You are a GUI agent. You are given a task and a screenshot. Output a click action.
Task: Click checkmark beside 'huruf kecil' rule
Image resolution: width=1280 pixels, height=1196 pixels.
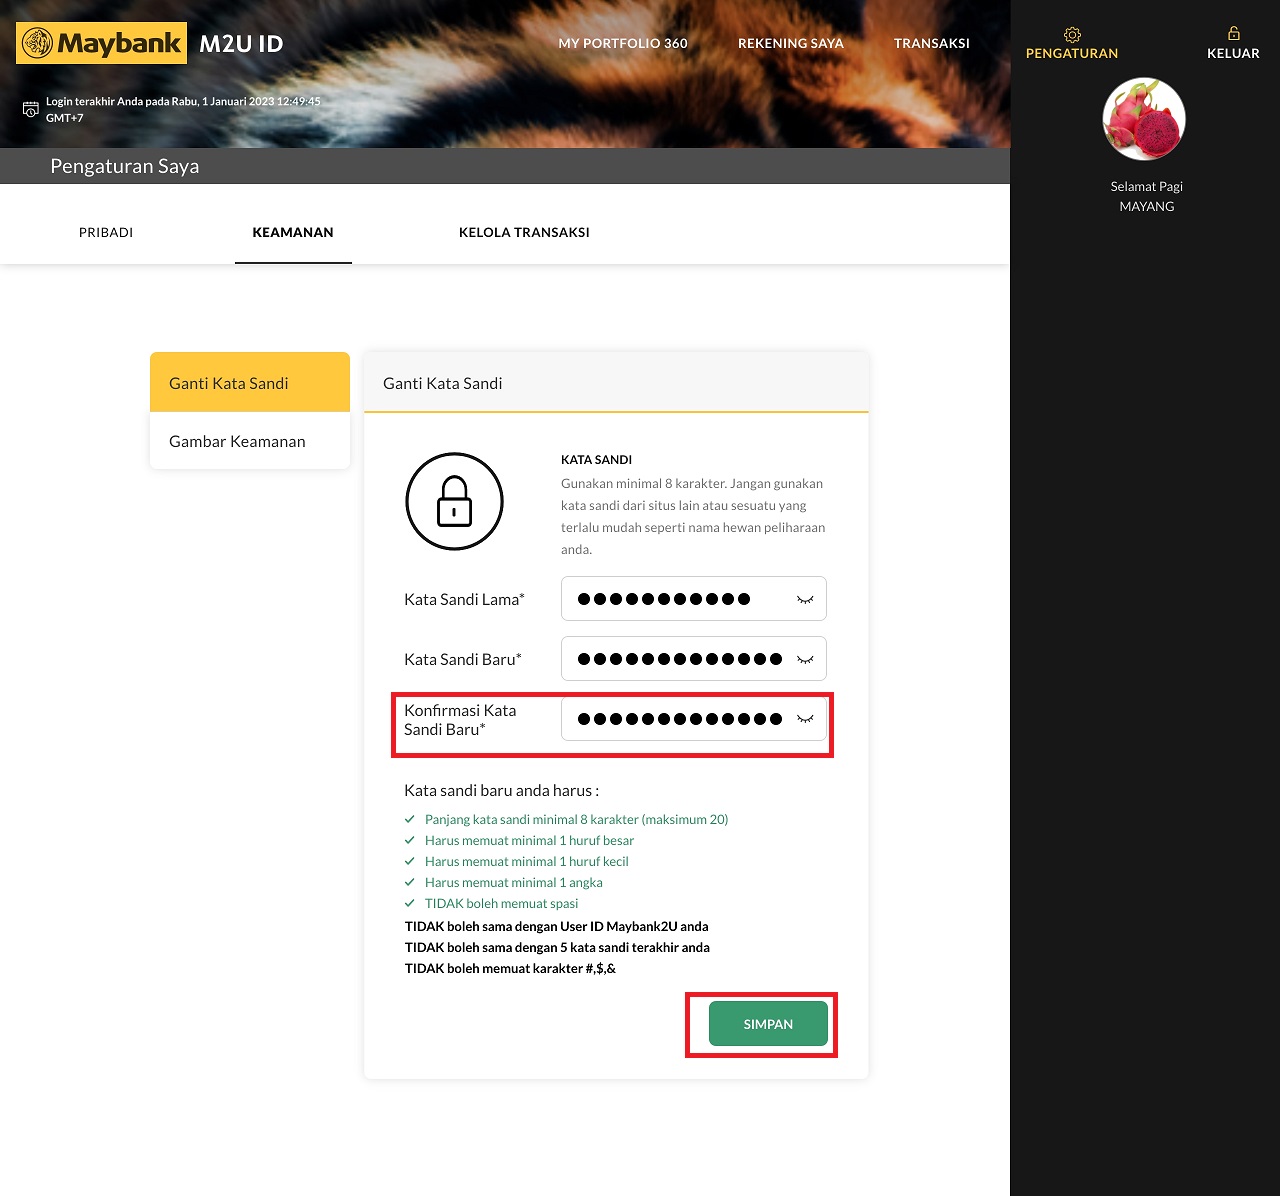pos(409,861)
